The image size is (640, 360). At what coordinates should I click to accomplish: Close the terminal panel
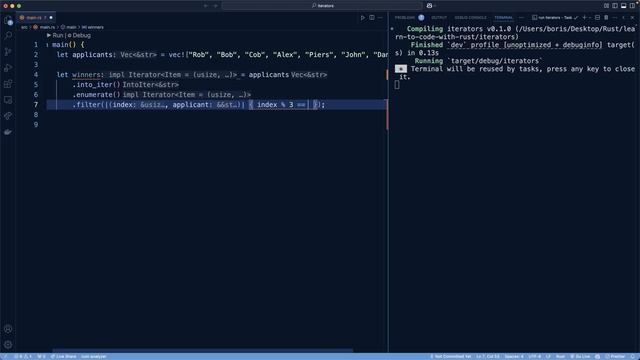click(632, 18)
